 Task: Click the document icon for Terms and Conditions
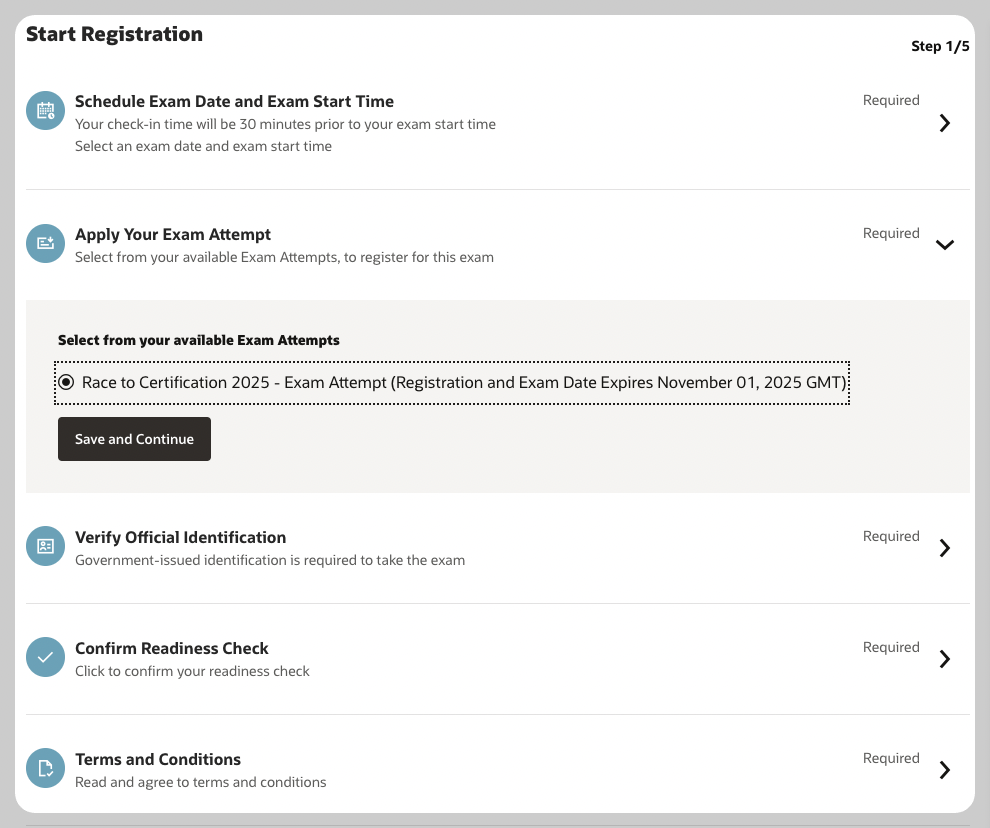pos(45,768)
